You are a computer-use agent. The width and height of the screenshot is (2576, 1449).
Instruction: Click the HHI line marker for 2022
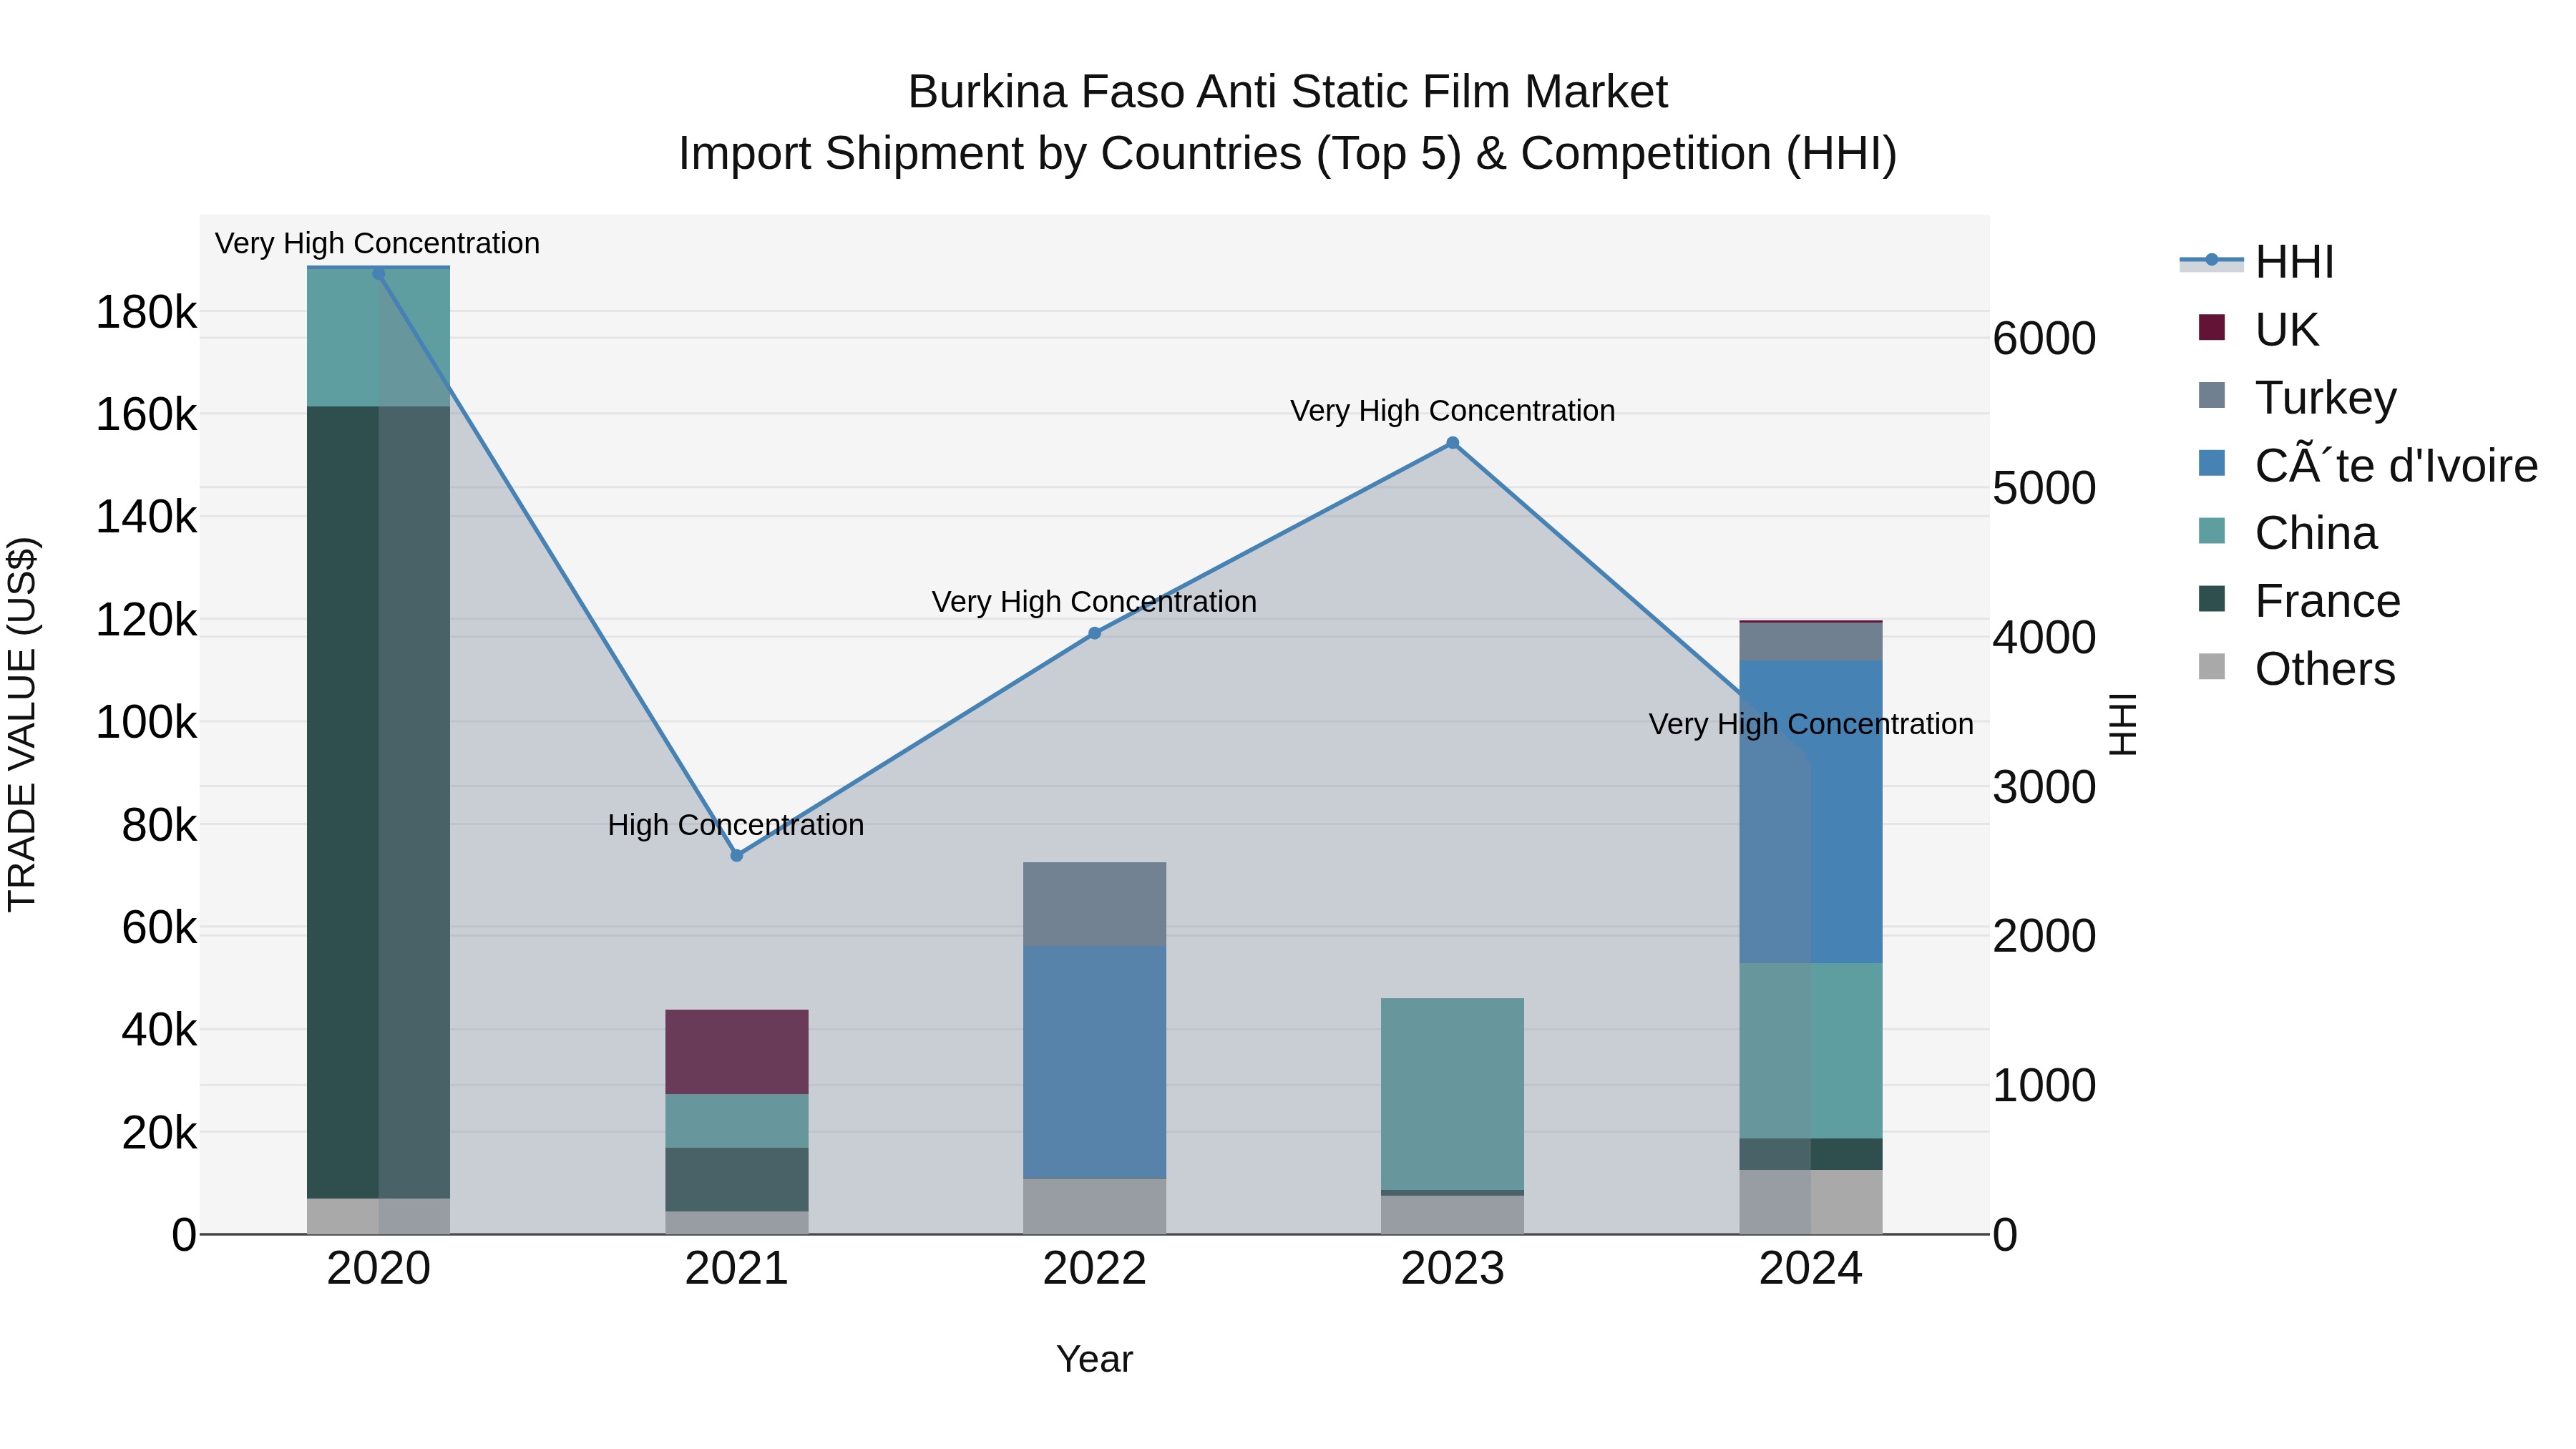(x=1095, y=633)
